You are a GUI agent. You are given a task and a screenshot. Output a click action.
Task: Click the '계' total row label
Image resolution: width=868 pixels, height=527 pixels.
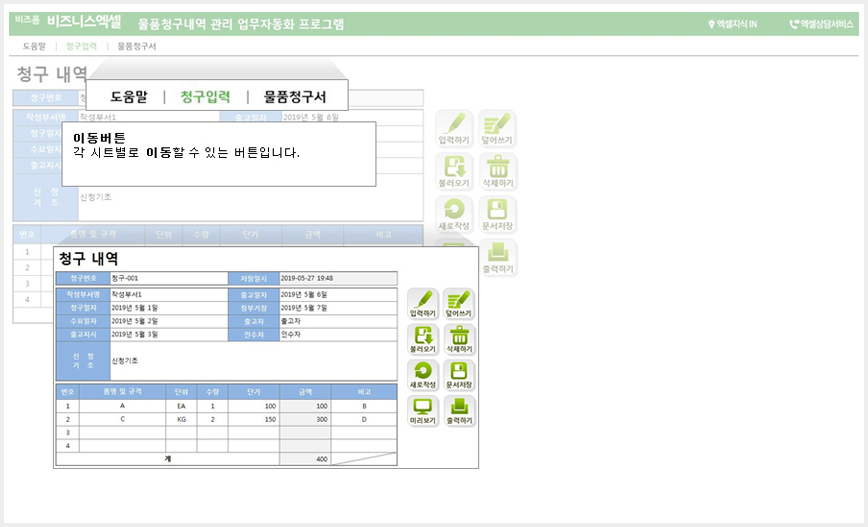click(168, 459)
